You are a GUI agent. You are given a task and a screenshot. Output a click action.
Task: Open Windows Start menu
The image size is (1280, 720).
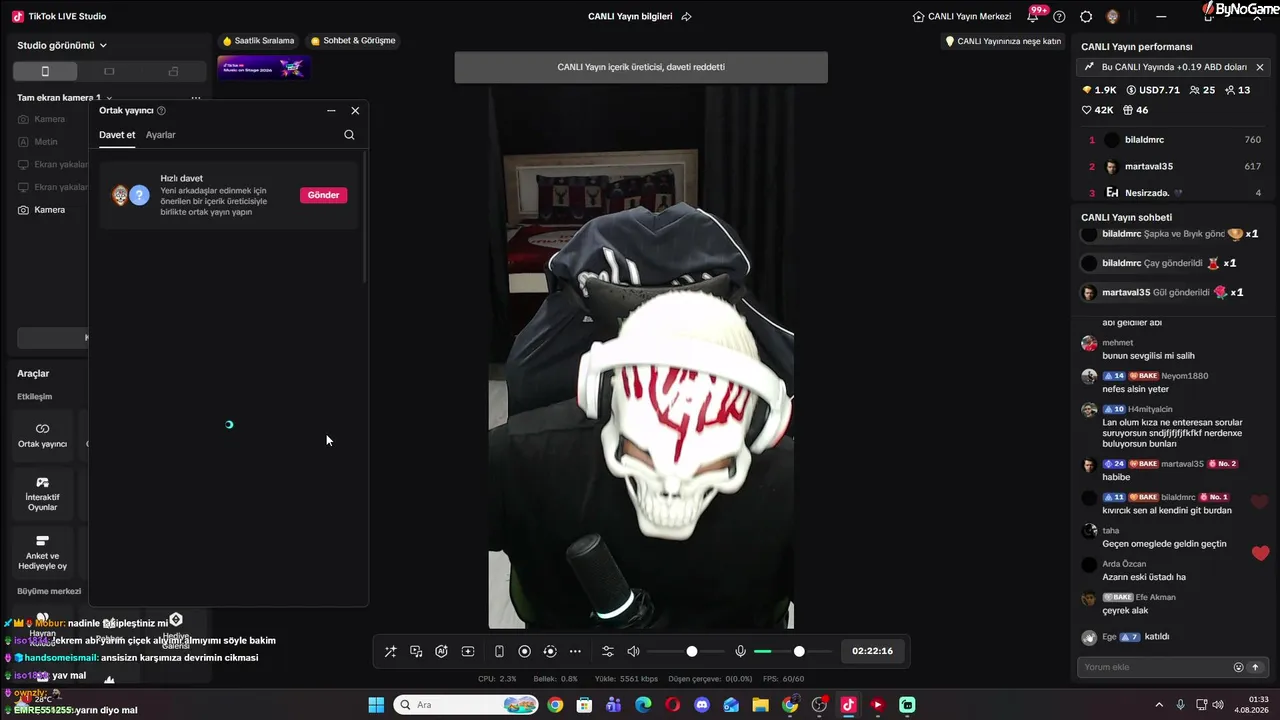click(376, 705)
